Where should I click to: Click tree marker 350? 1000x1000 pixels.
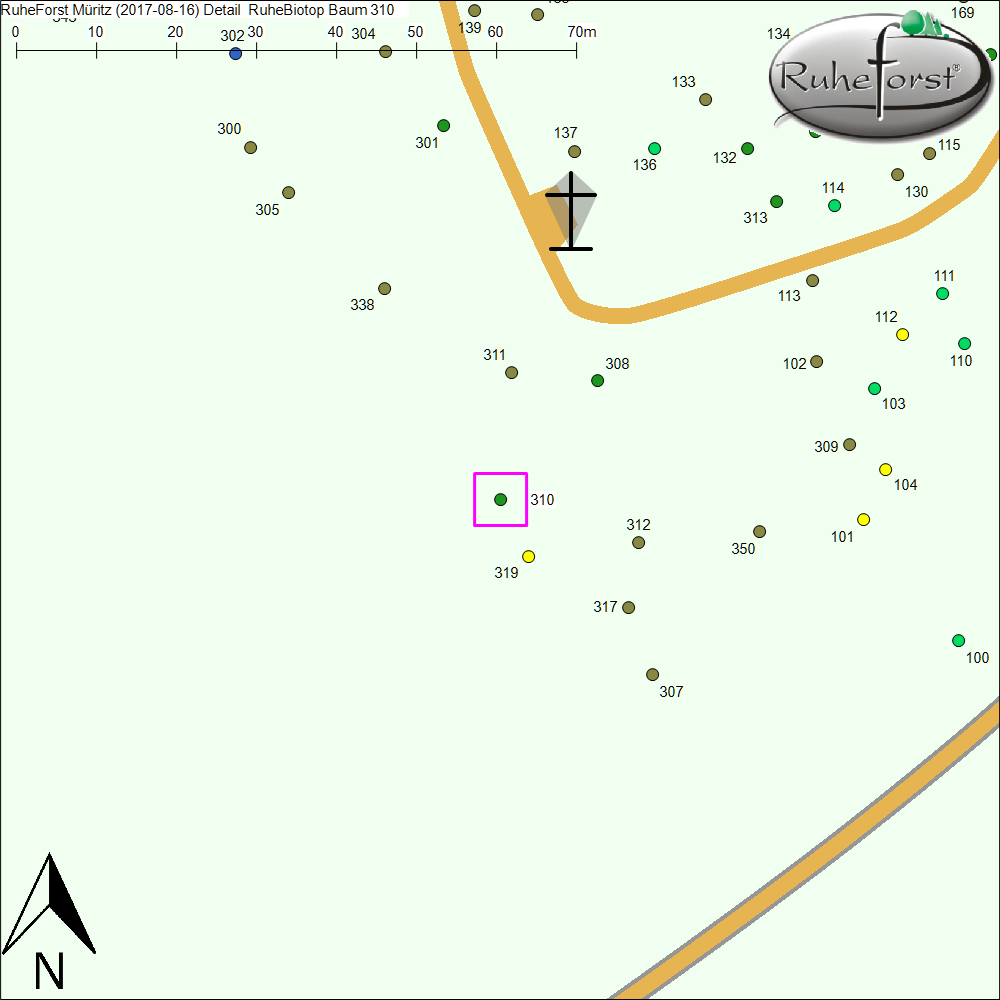[x=760, y=532]
